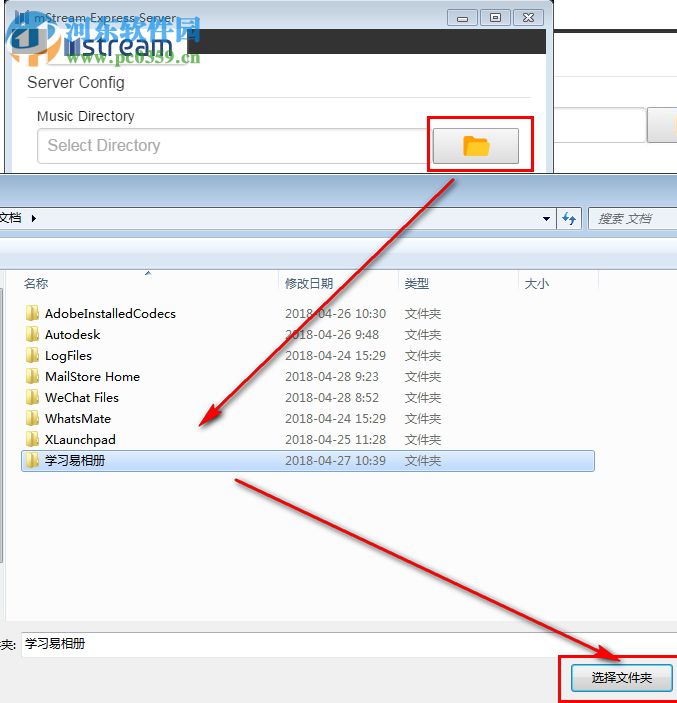Expand the 文档 breadcrumb arrow

(x=34, y=218)
